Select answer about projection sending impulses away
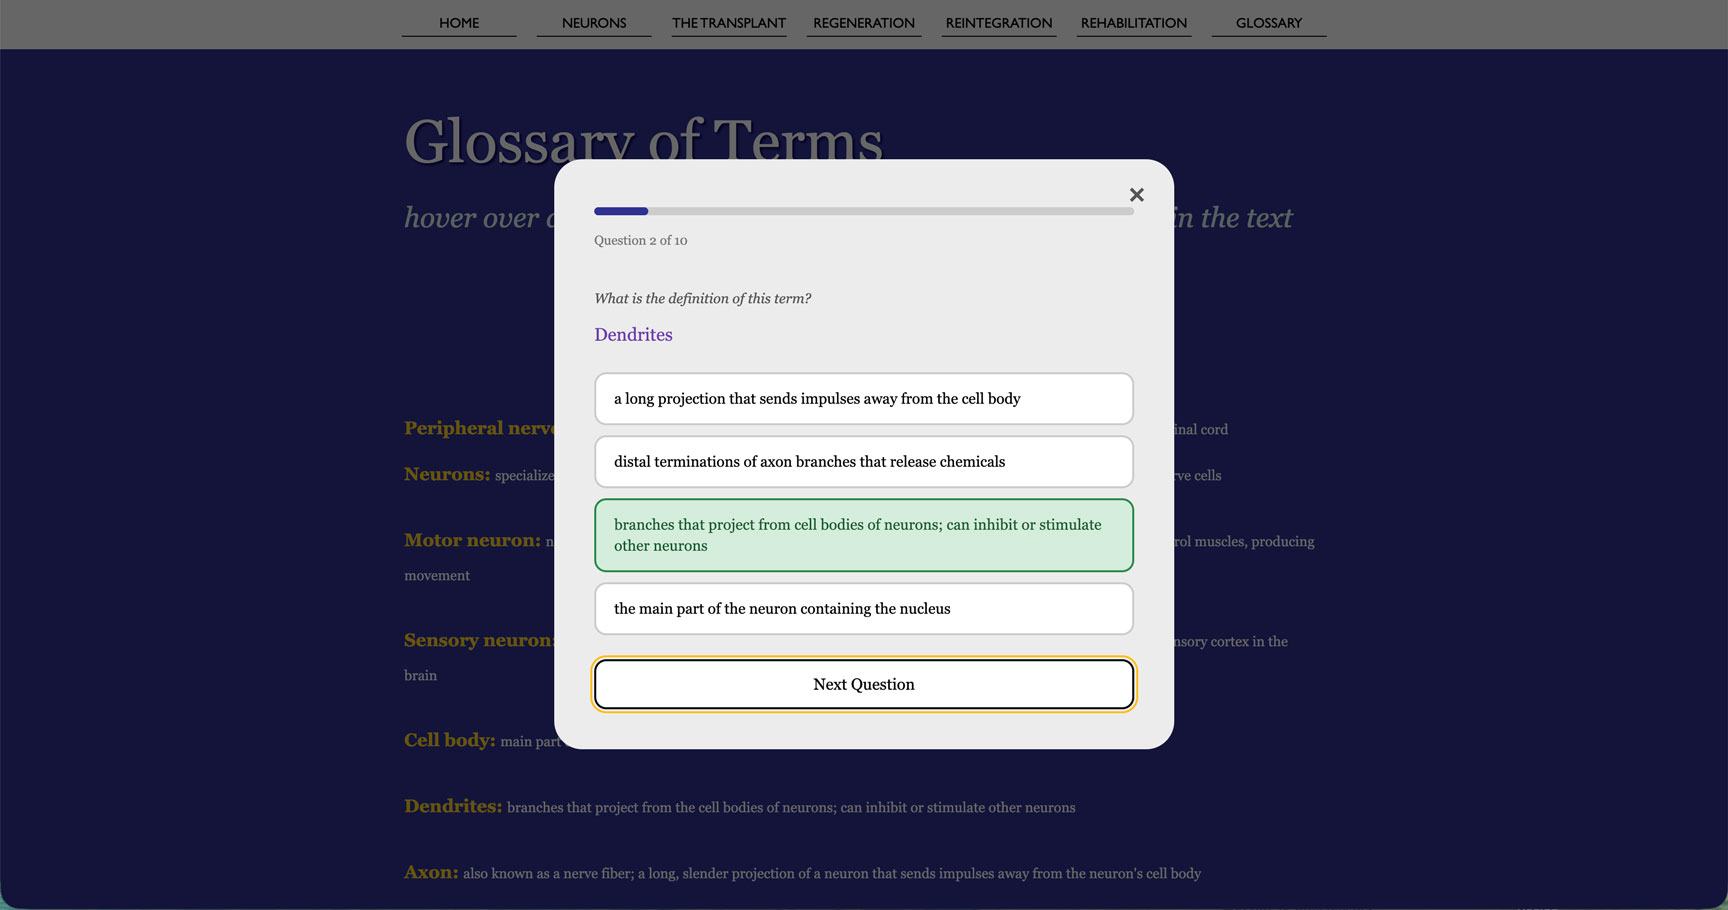Viewport: 1728px width, 910px height. click(863, 398)
